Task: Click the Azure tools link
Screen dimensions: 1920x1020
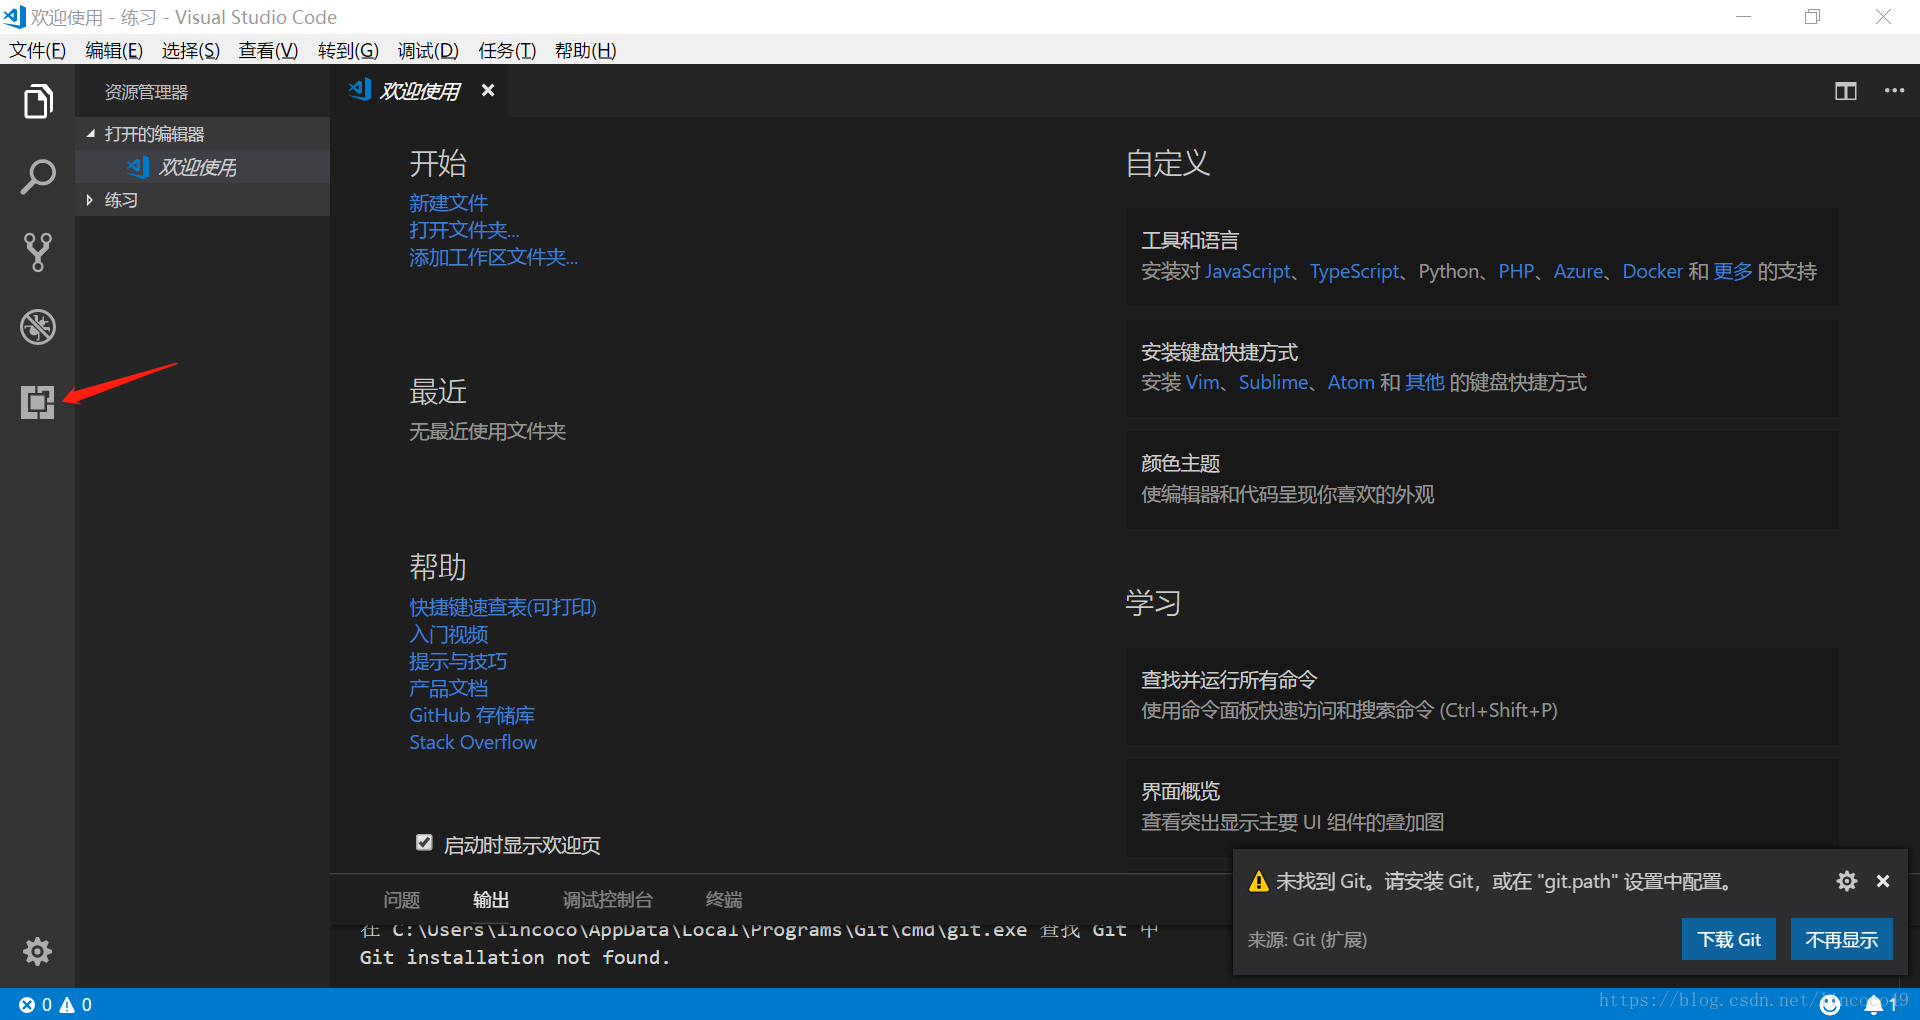Action: point(1578,271)
